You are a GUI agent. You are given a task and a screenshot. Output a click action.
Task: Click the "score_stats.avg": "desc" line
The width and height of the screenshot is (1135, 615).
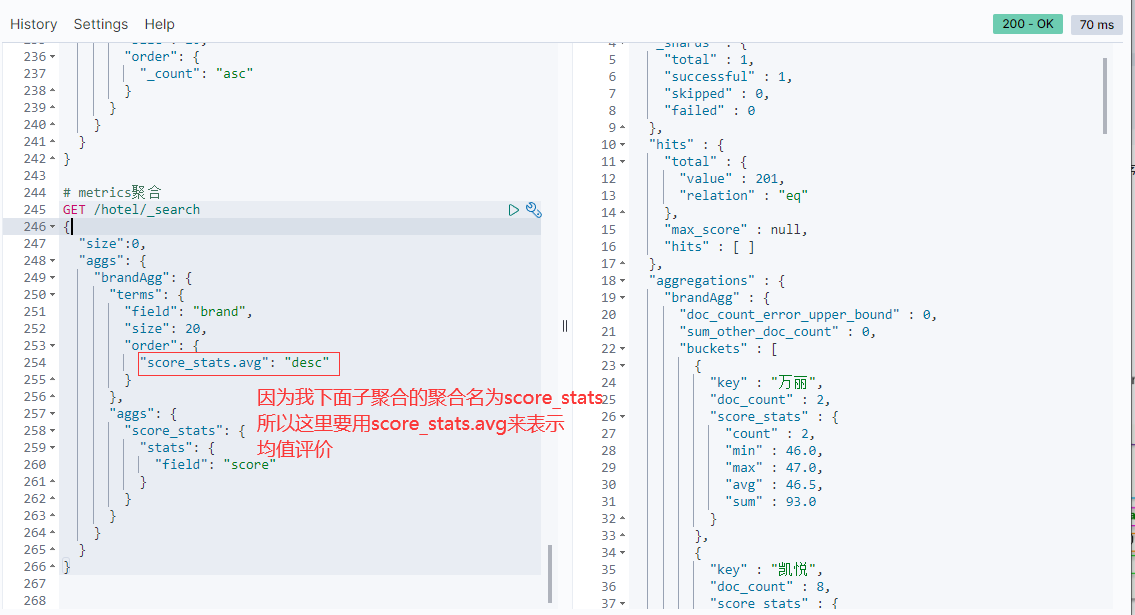click(x=235, y=362)
